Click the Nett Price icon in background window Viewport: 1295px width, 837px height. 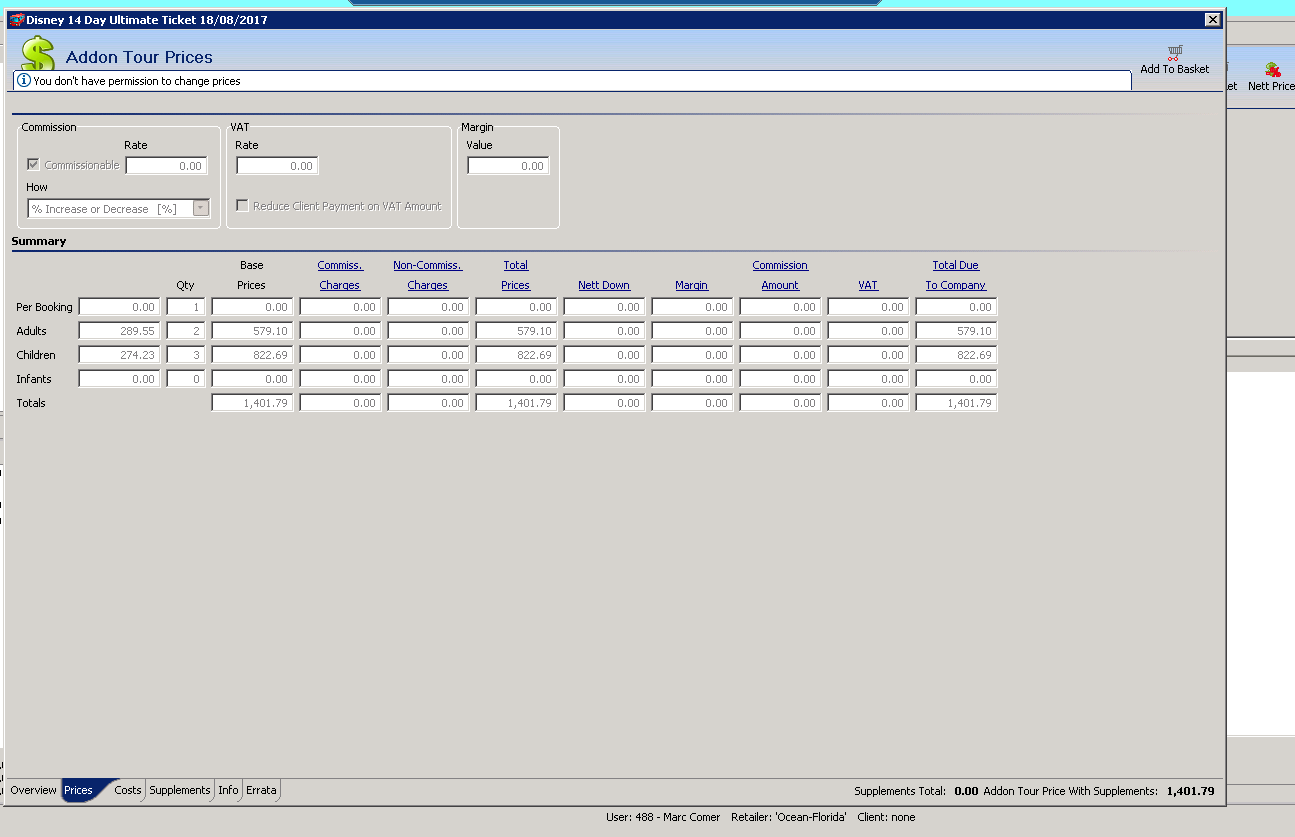click(x=1272, y=70)
